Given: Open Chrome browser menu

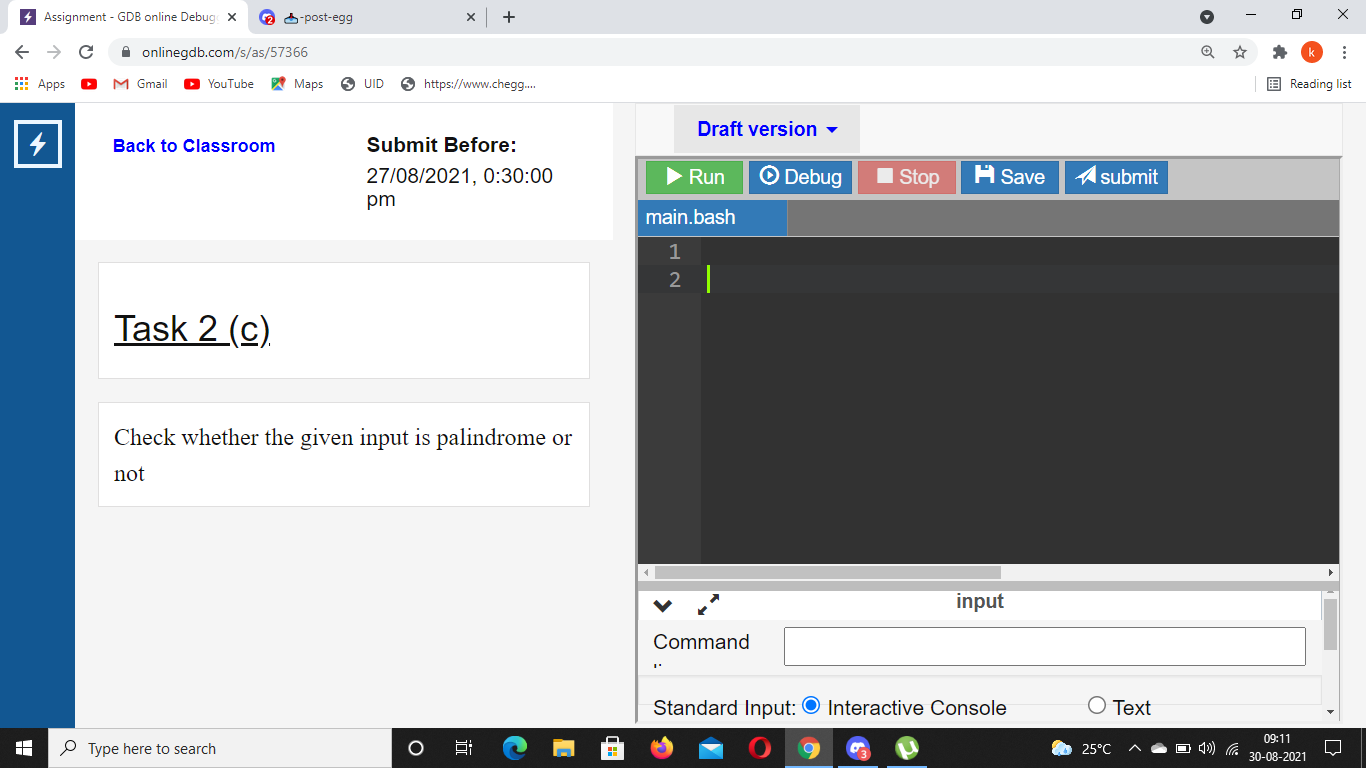Looking at the screenshot, I should click(1345, 51).
